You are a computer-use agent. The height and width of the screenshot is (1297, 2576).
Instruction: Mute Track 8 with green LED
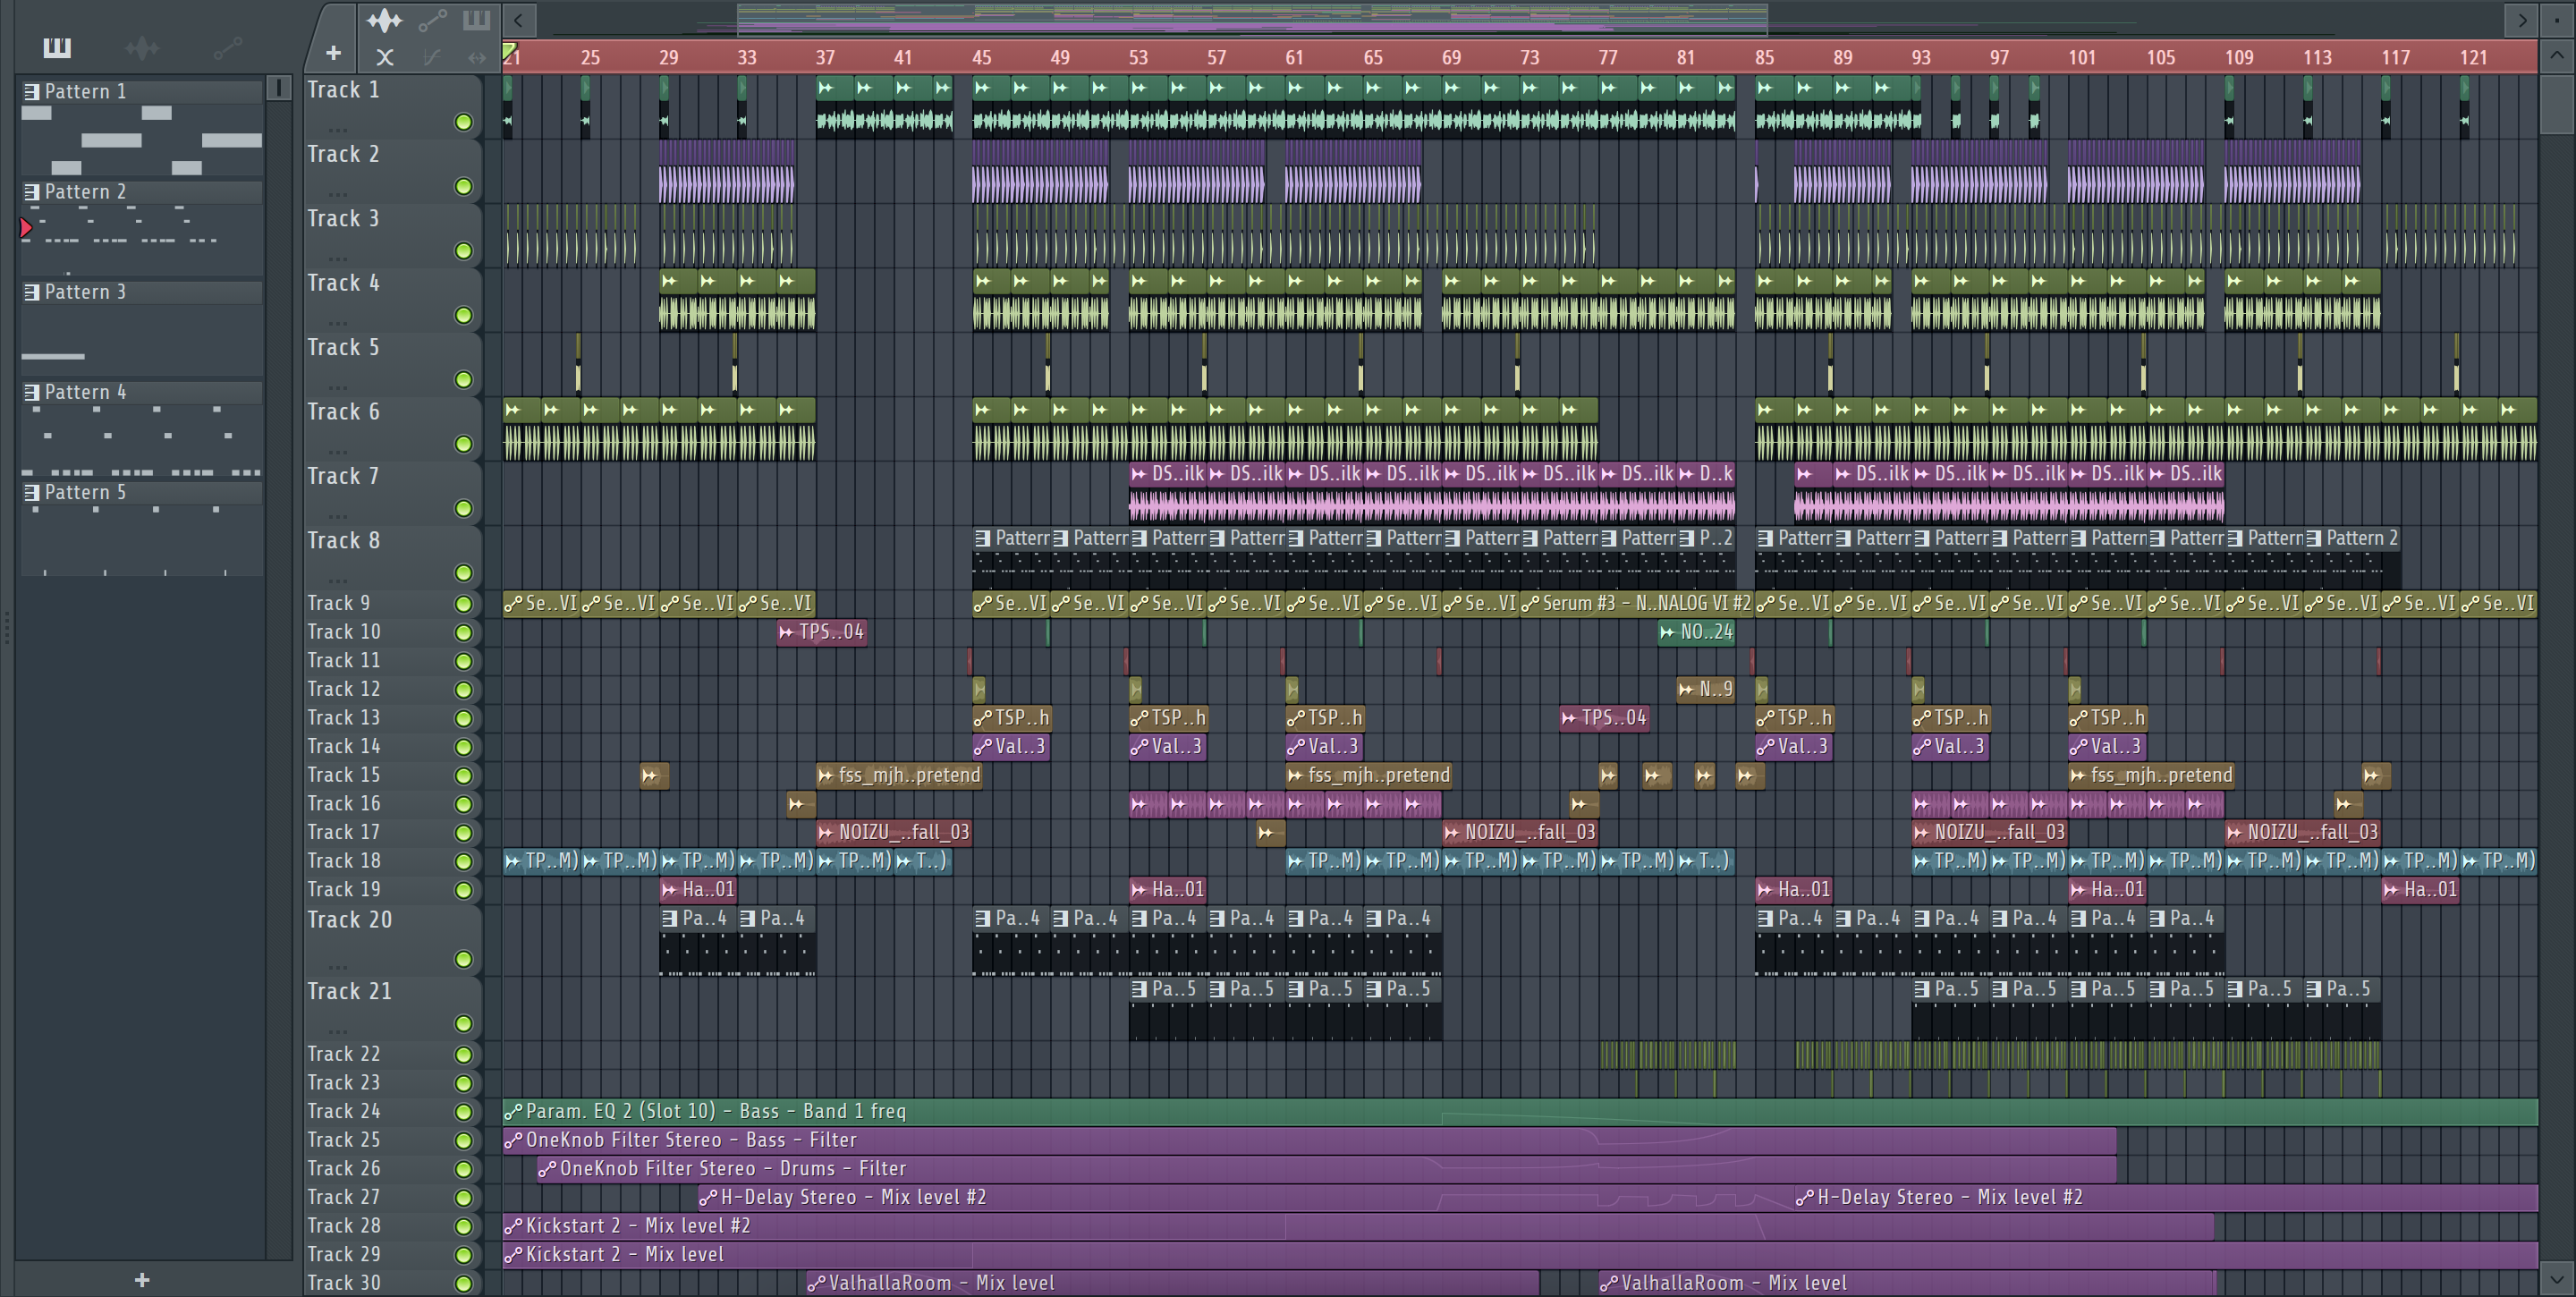pyautogui.click(x=463, y=573)
